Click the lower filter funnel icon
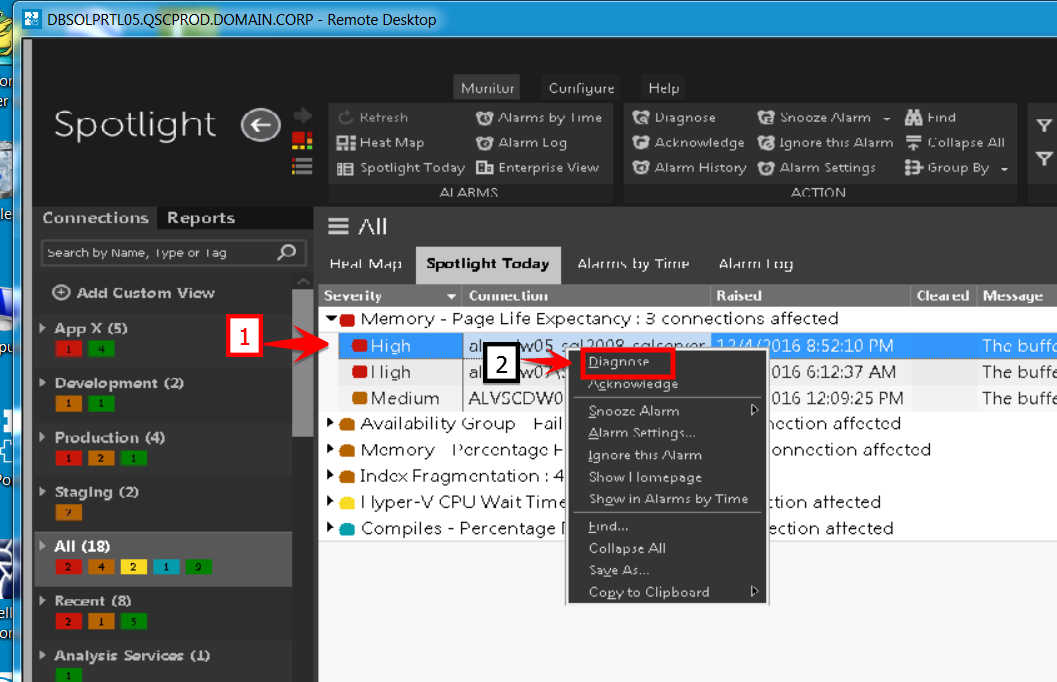1057x682 pixels. 1044,158
